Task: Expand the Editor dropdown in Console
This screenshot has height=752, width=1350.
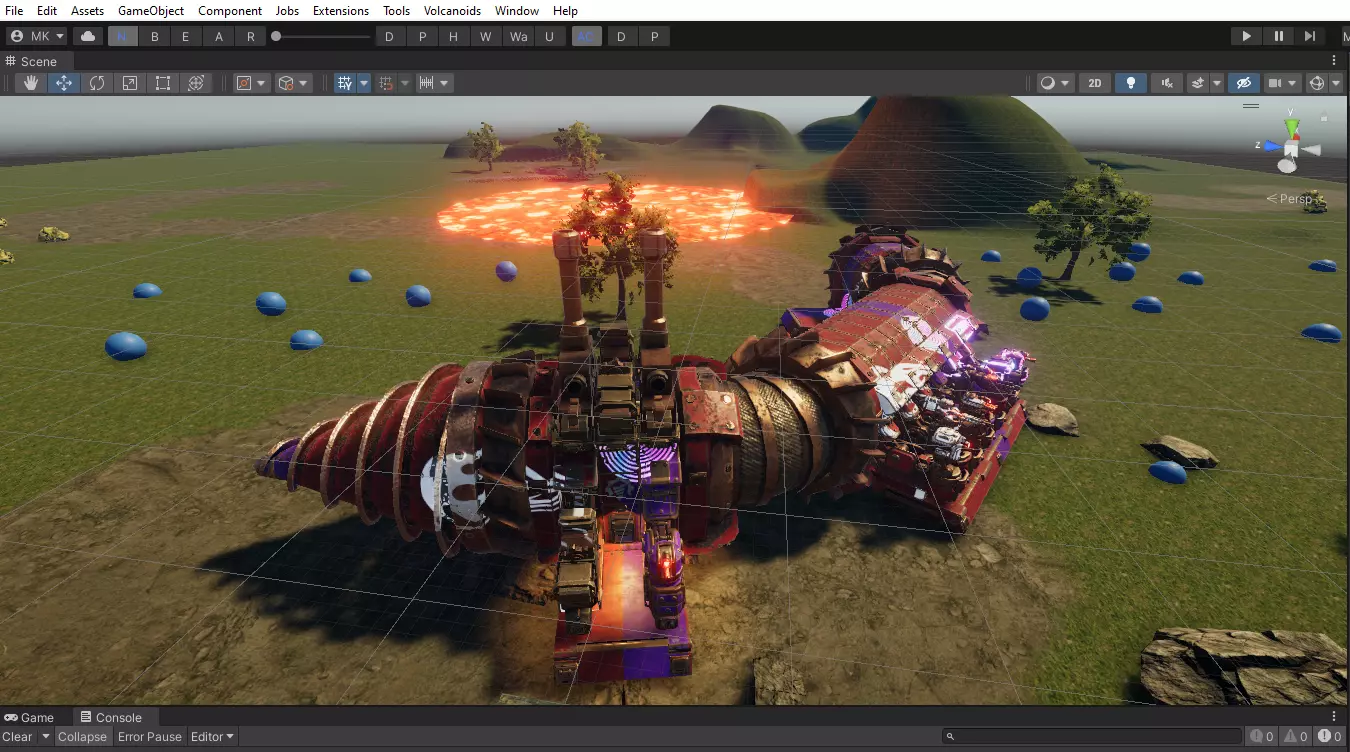Action: (212, 737)
